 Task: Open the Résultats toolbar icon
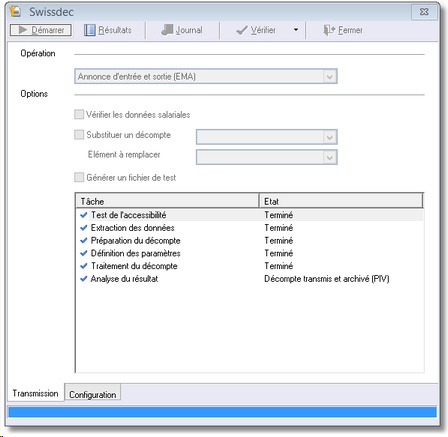point(89,30)
